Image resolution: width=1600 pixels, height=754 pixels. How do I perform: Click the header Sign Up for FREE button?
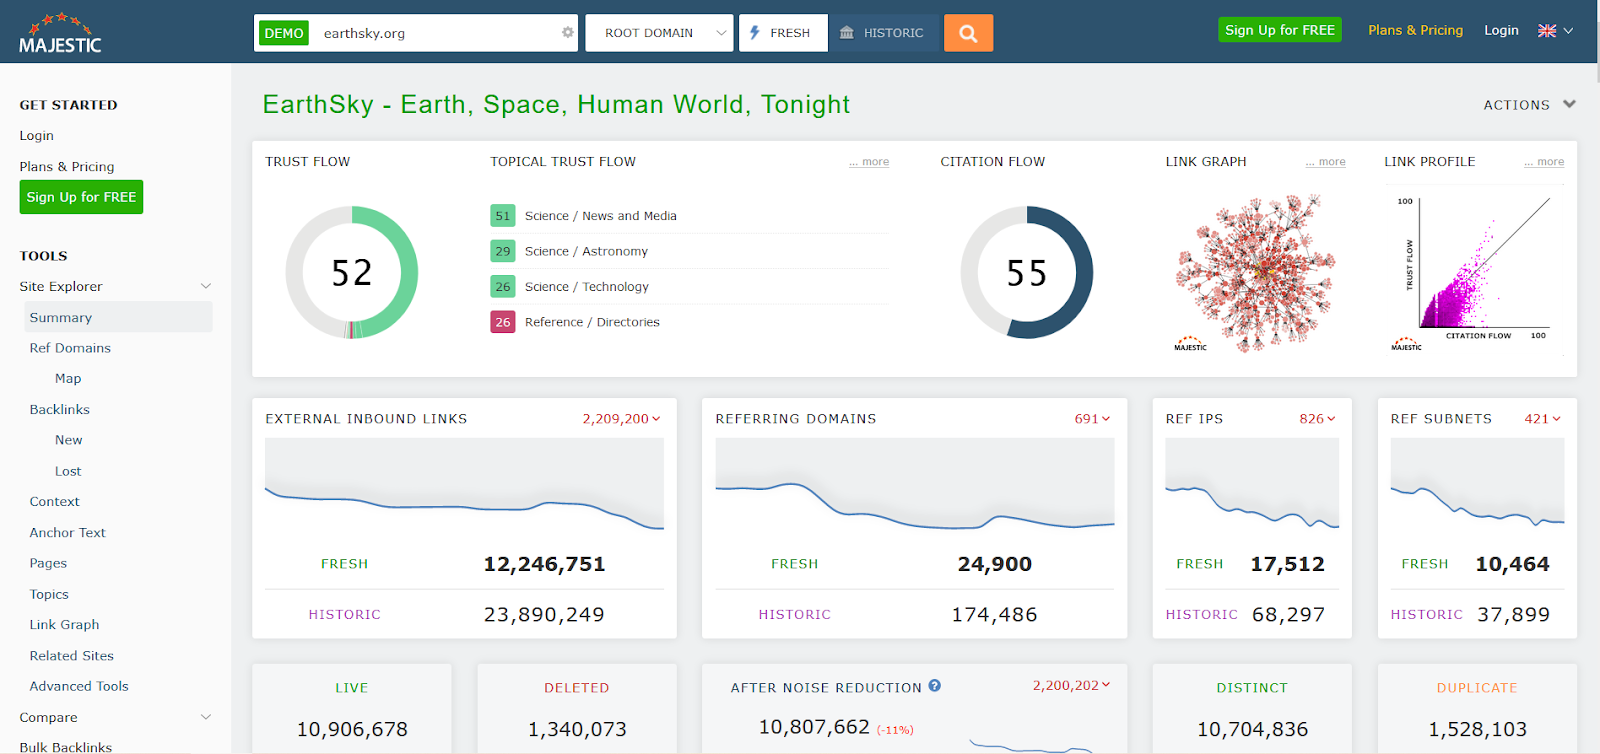click(1280, 30)
